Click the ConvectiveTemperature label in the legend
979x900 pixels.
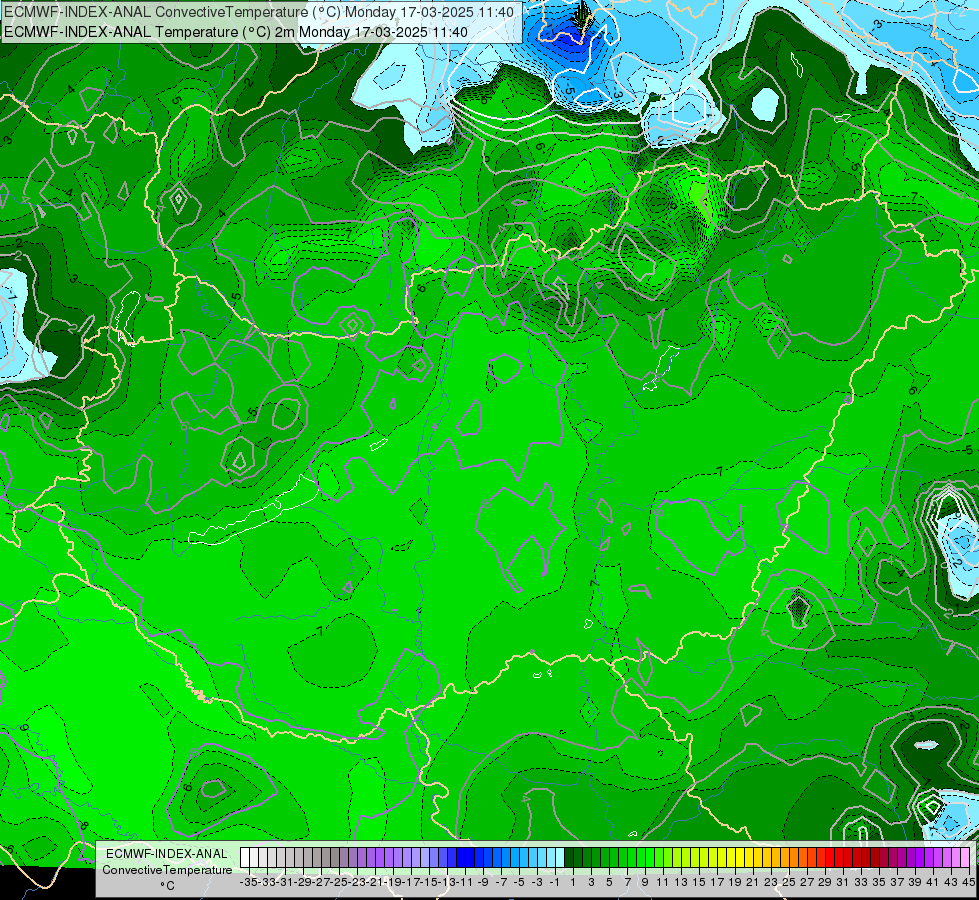coord(167,869)
